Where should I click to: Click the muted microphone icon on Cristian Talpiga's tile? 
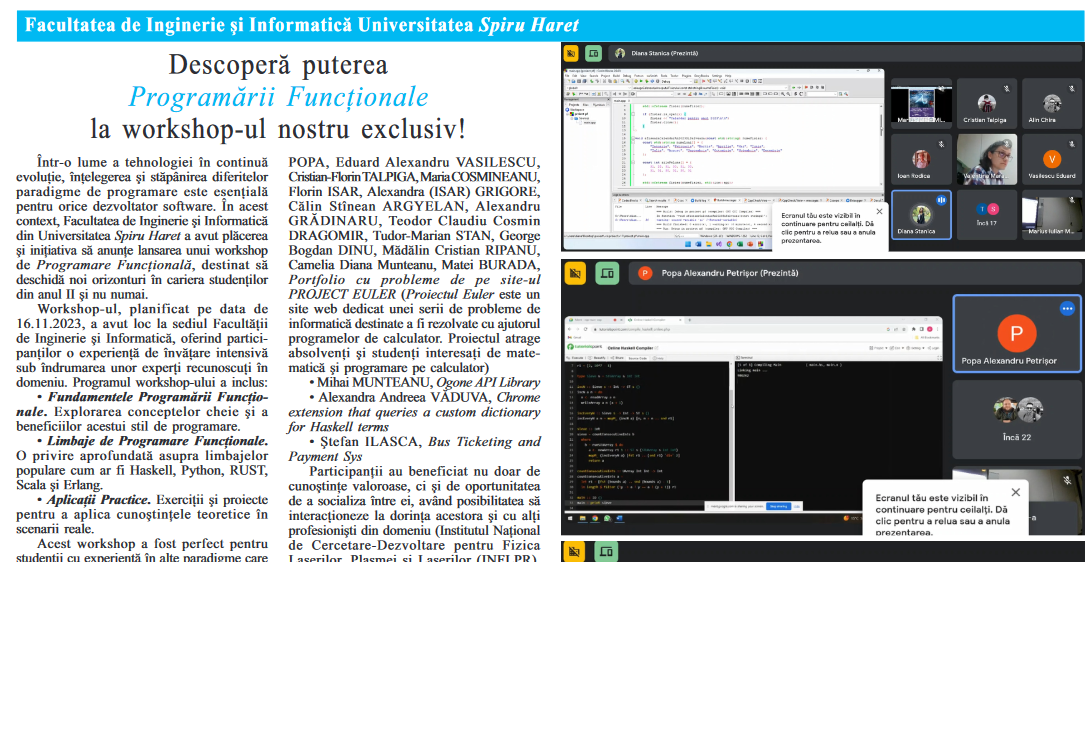pos(1006,88)
